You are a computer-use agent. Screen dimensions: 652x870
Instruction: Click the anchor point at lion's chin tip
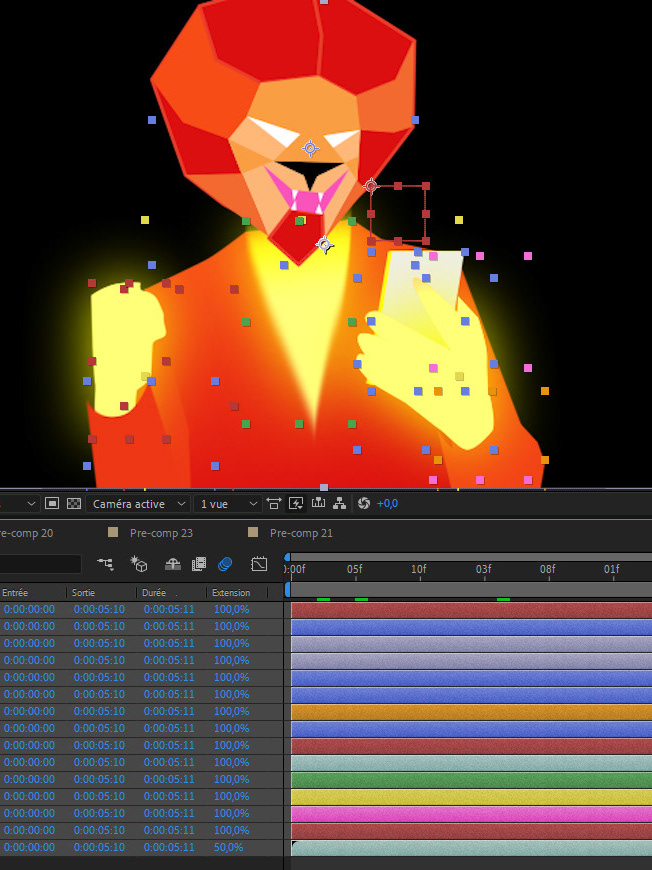coord(325,244)
